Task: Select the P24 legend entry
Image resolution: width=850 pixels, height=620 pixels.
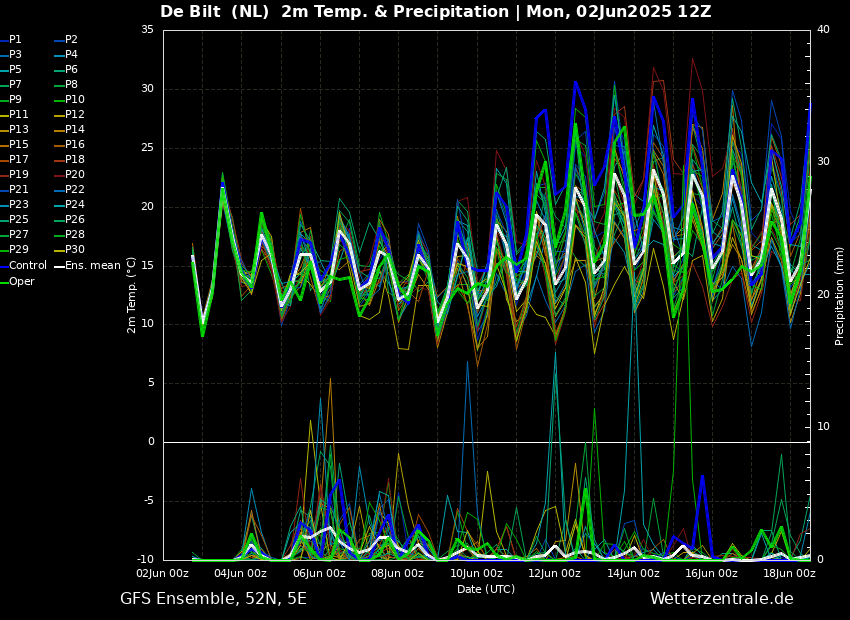Action: pyautogui.click(x=74, y=205)
